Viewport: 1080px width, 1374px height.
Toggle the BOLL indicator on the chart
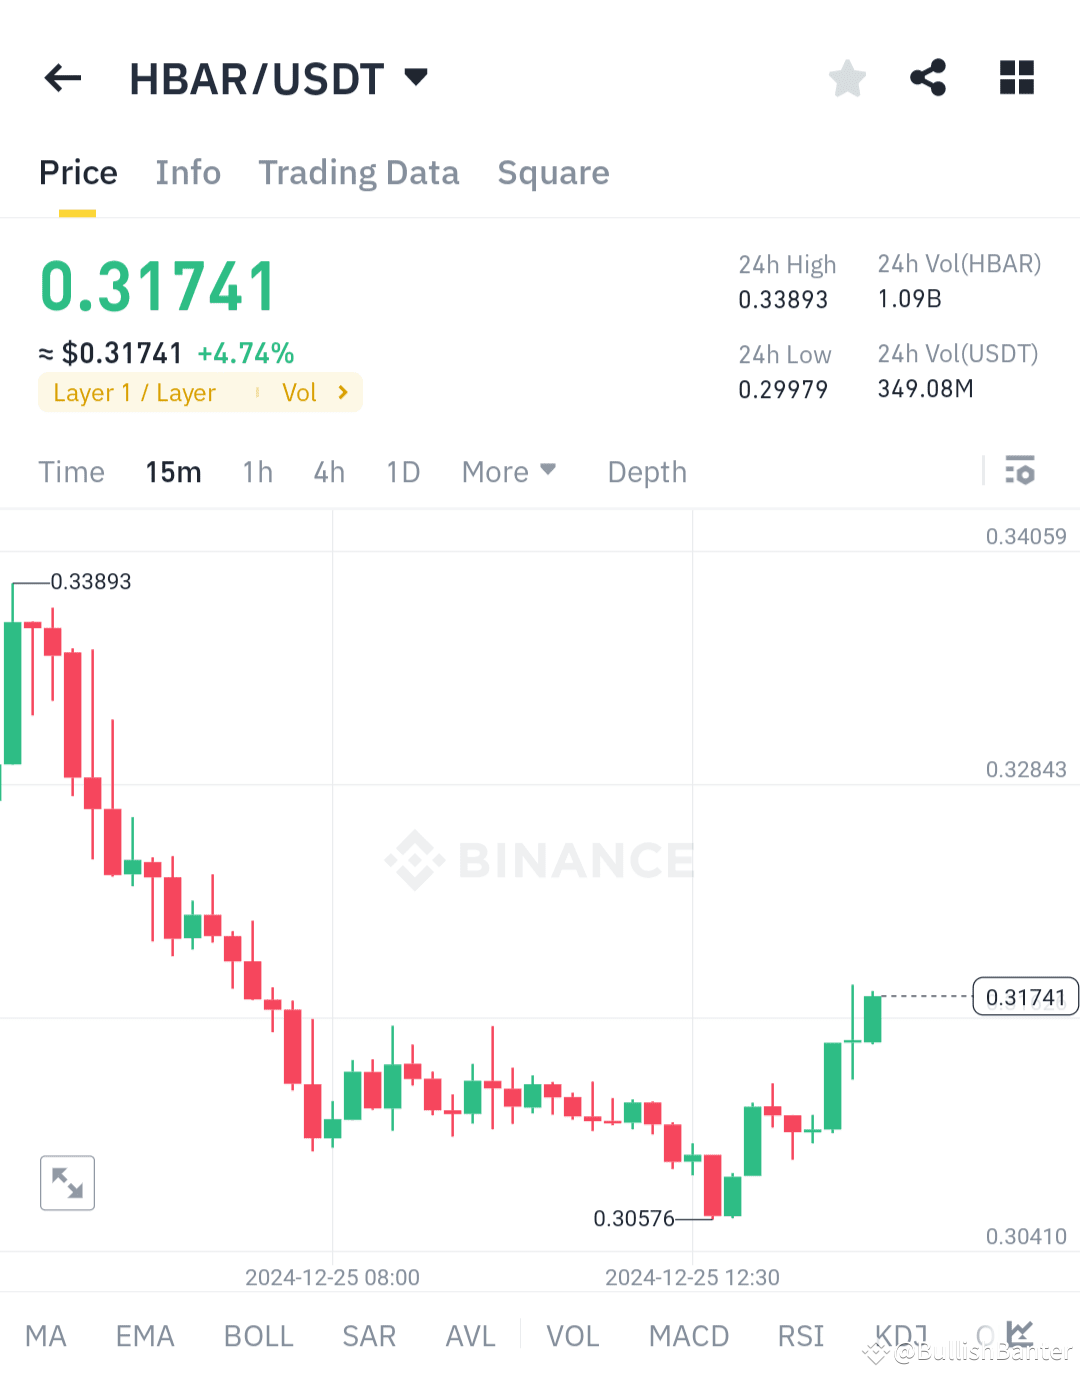click(258, 1336)
